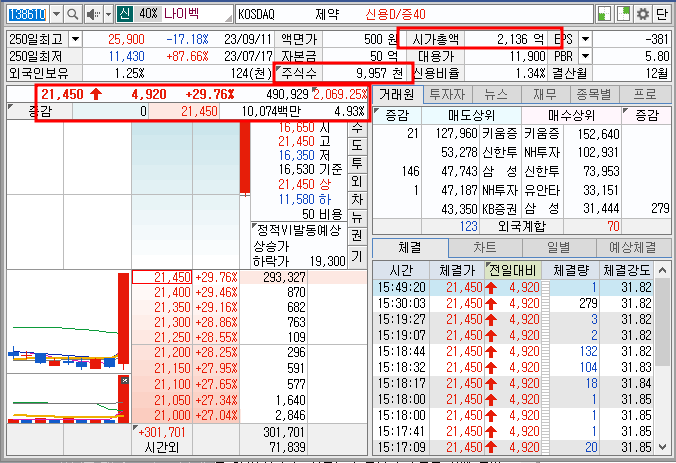This screenshot has height=463, width=676.
Task: Click the first green layout icon
Action: coord(605,14)
